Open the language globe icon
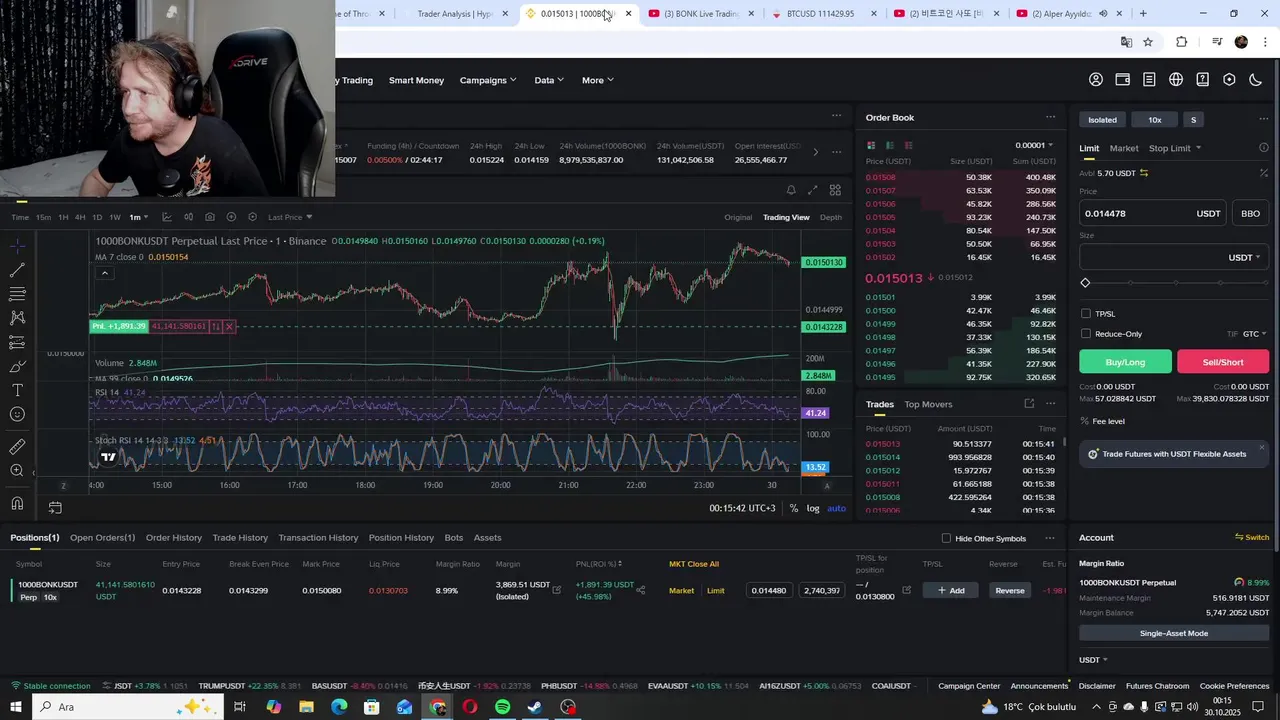The width and height of the screenshot is (1280, 720). [1176, 80]
